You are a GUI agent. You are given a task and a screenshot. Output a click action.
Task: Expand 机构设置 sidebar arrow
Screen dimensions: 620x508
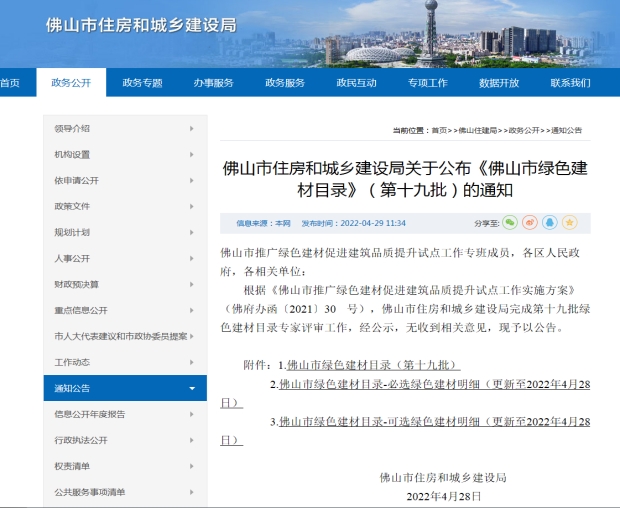(x=191, y=155)
